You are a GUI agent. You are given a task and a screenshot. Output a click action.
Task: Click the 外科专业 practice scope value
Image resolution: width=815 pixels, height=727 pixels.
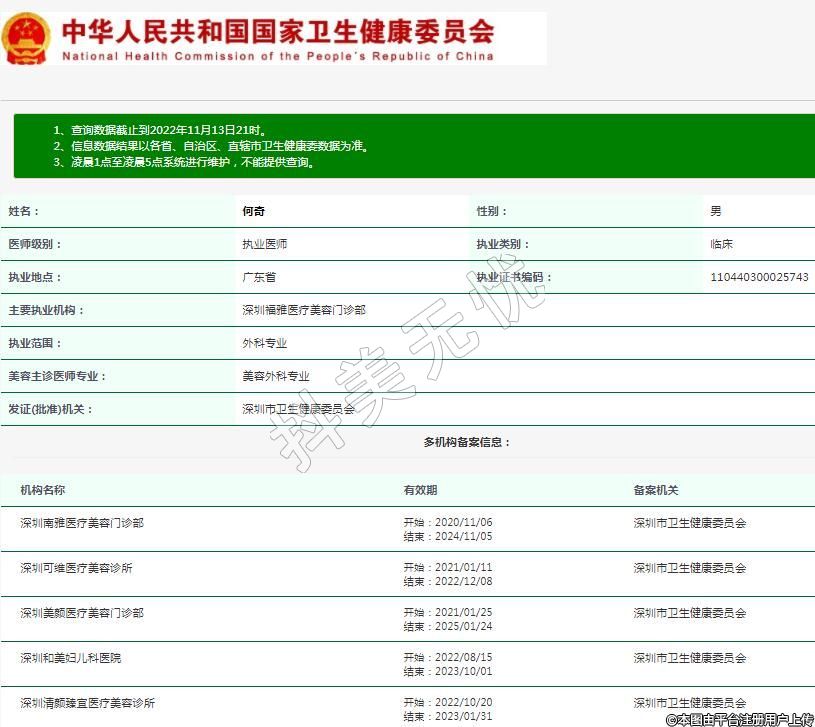[x=264, y=343]
